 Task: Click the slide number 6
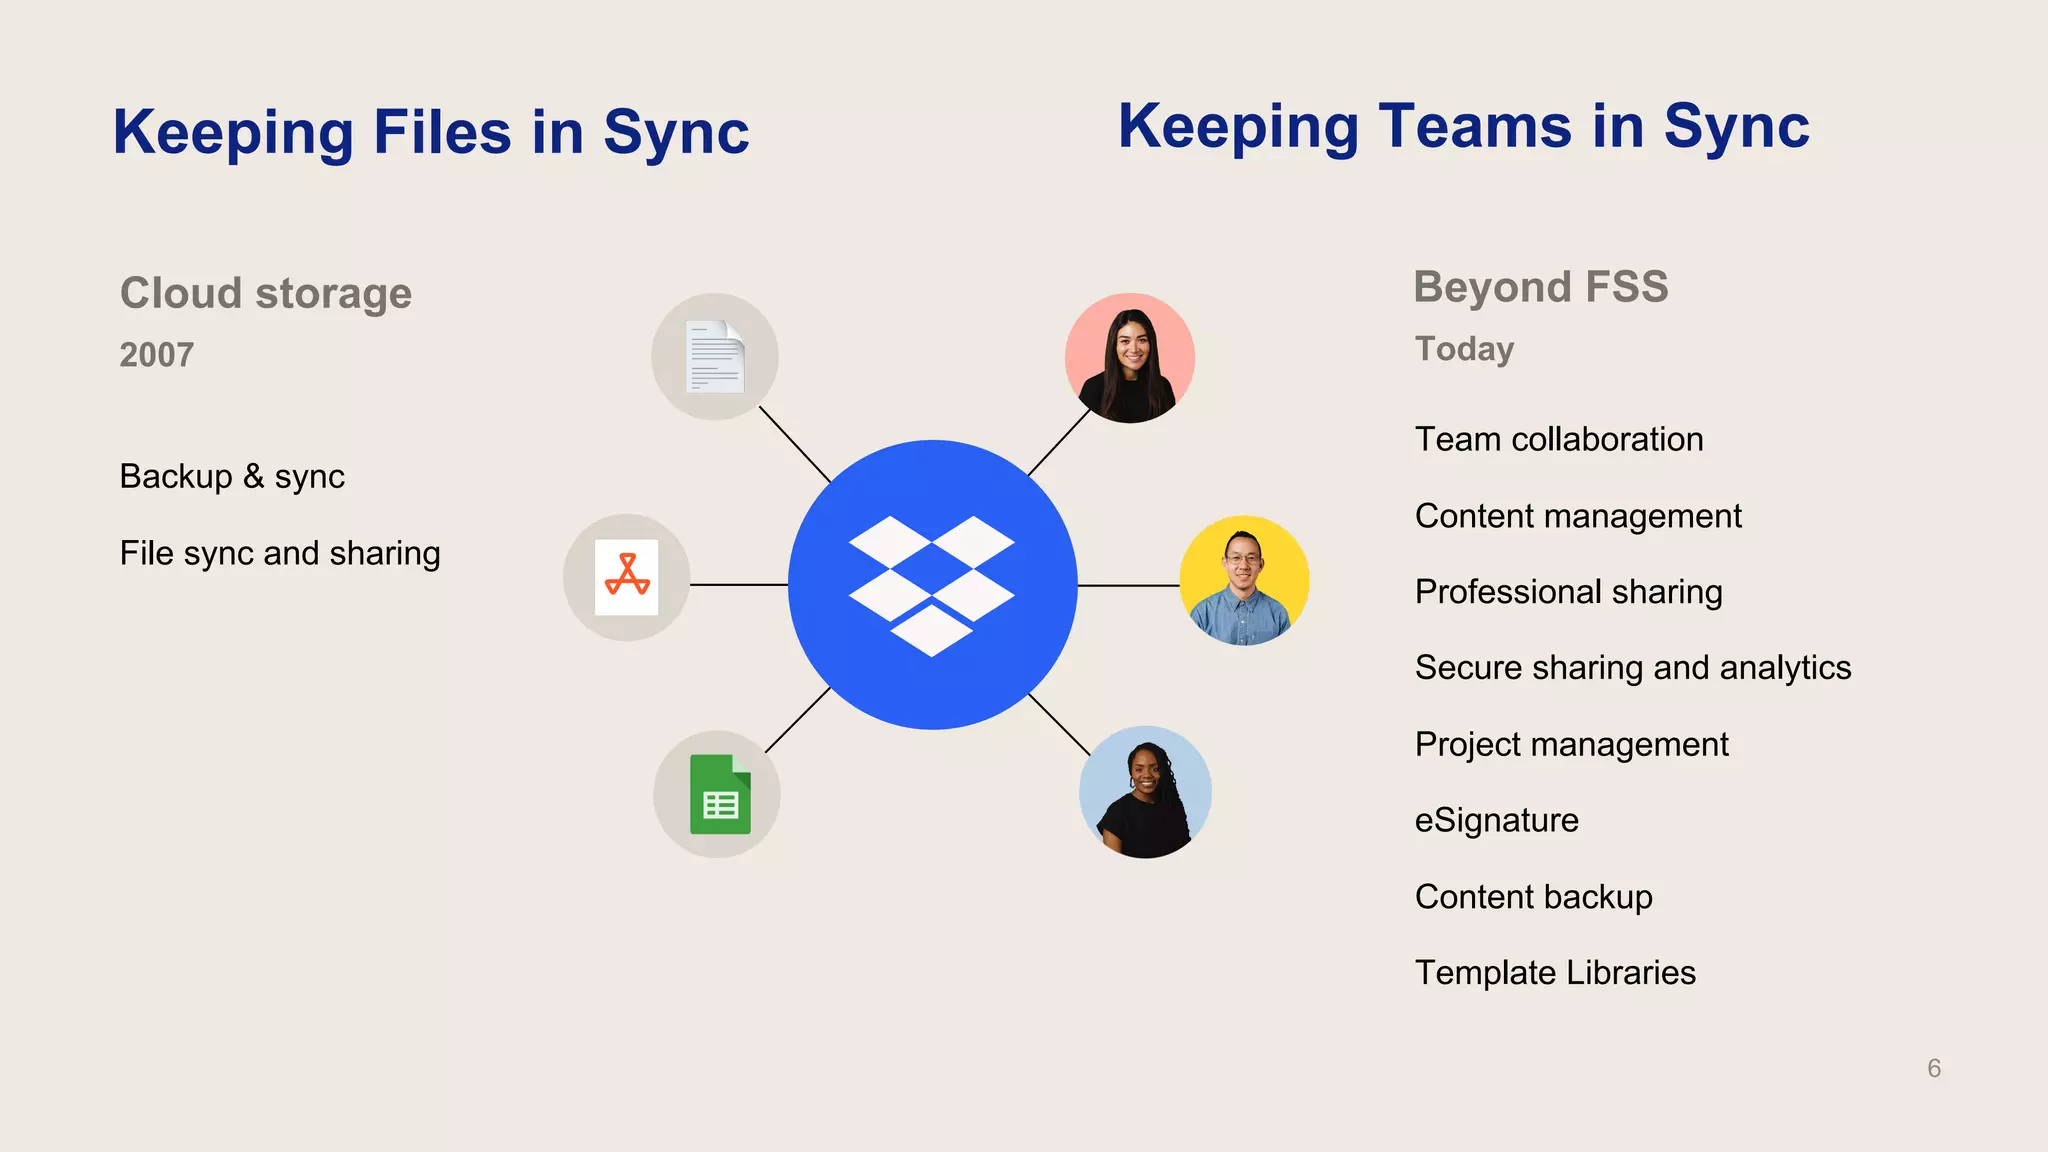(x=1934, y=1068)
